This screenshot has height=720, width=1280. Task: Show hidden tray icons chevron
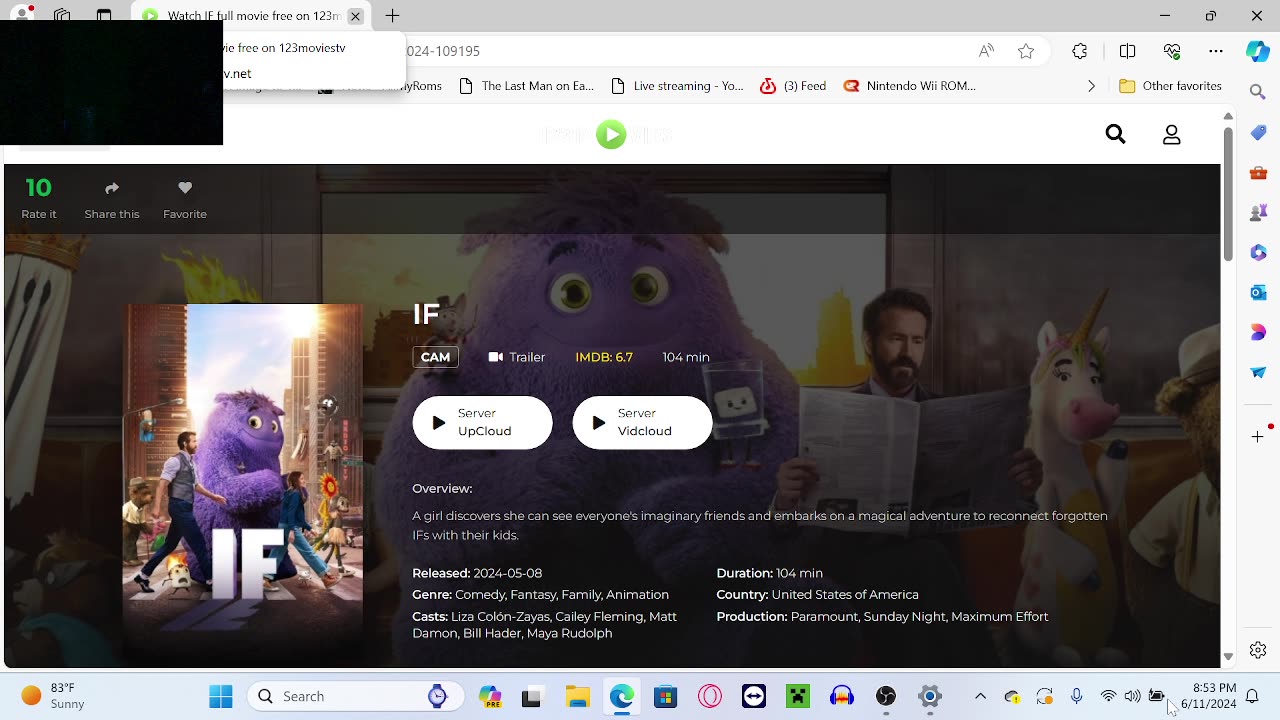[980, 696]
